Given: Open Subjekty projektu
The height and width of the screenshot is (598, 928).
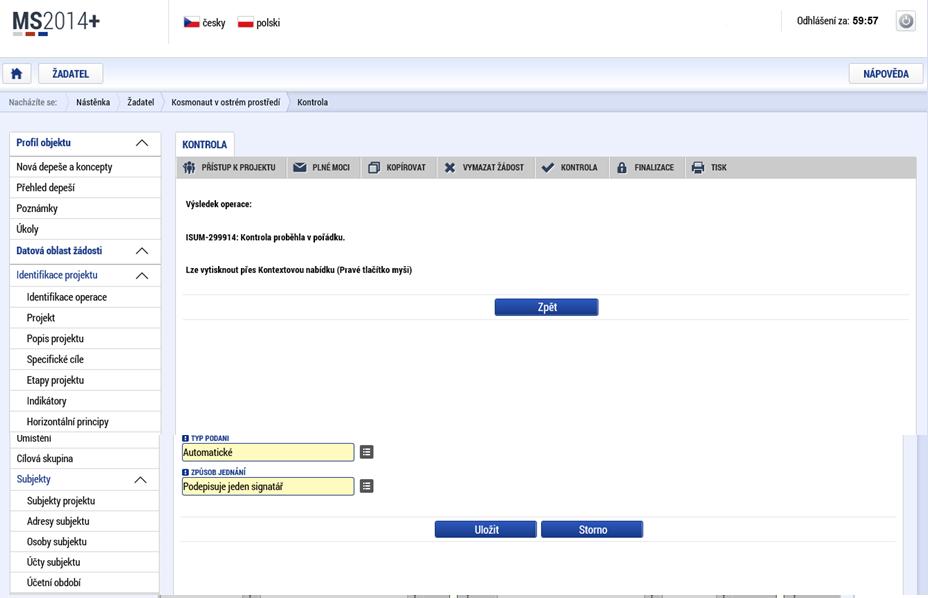Looking at the screenshot, I should [85, 501].
